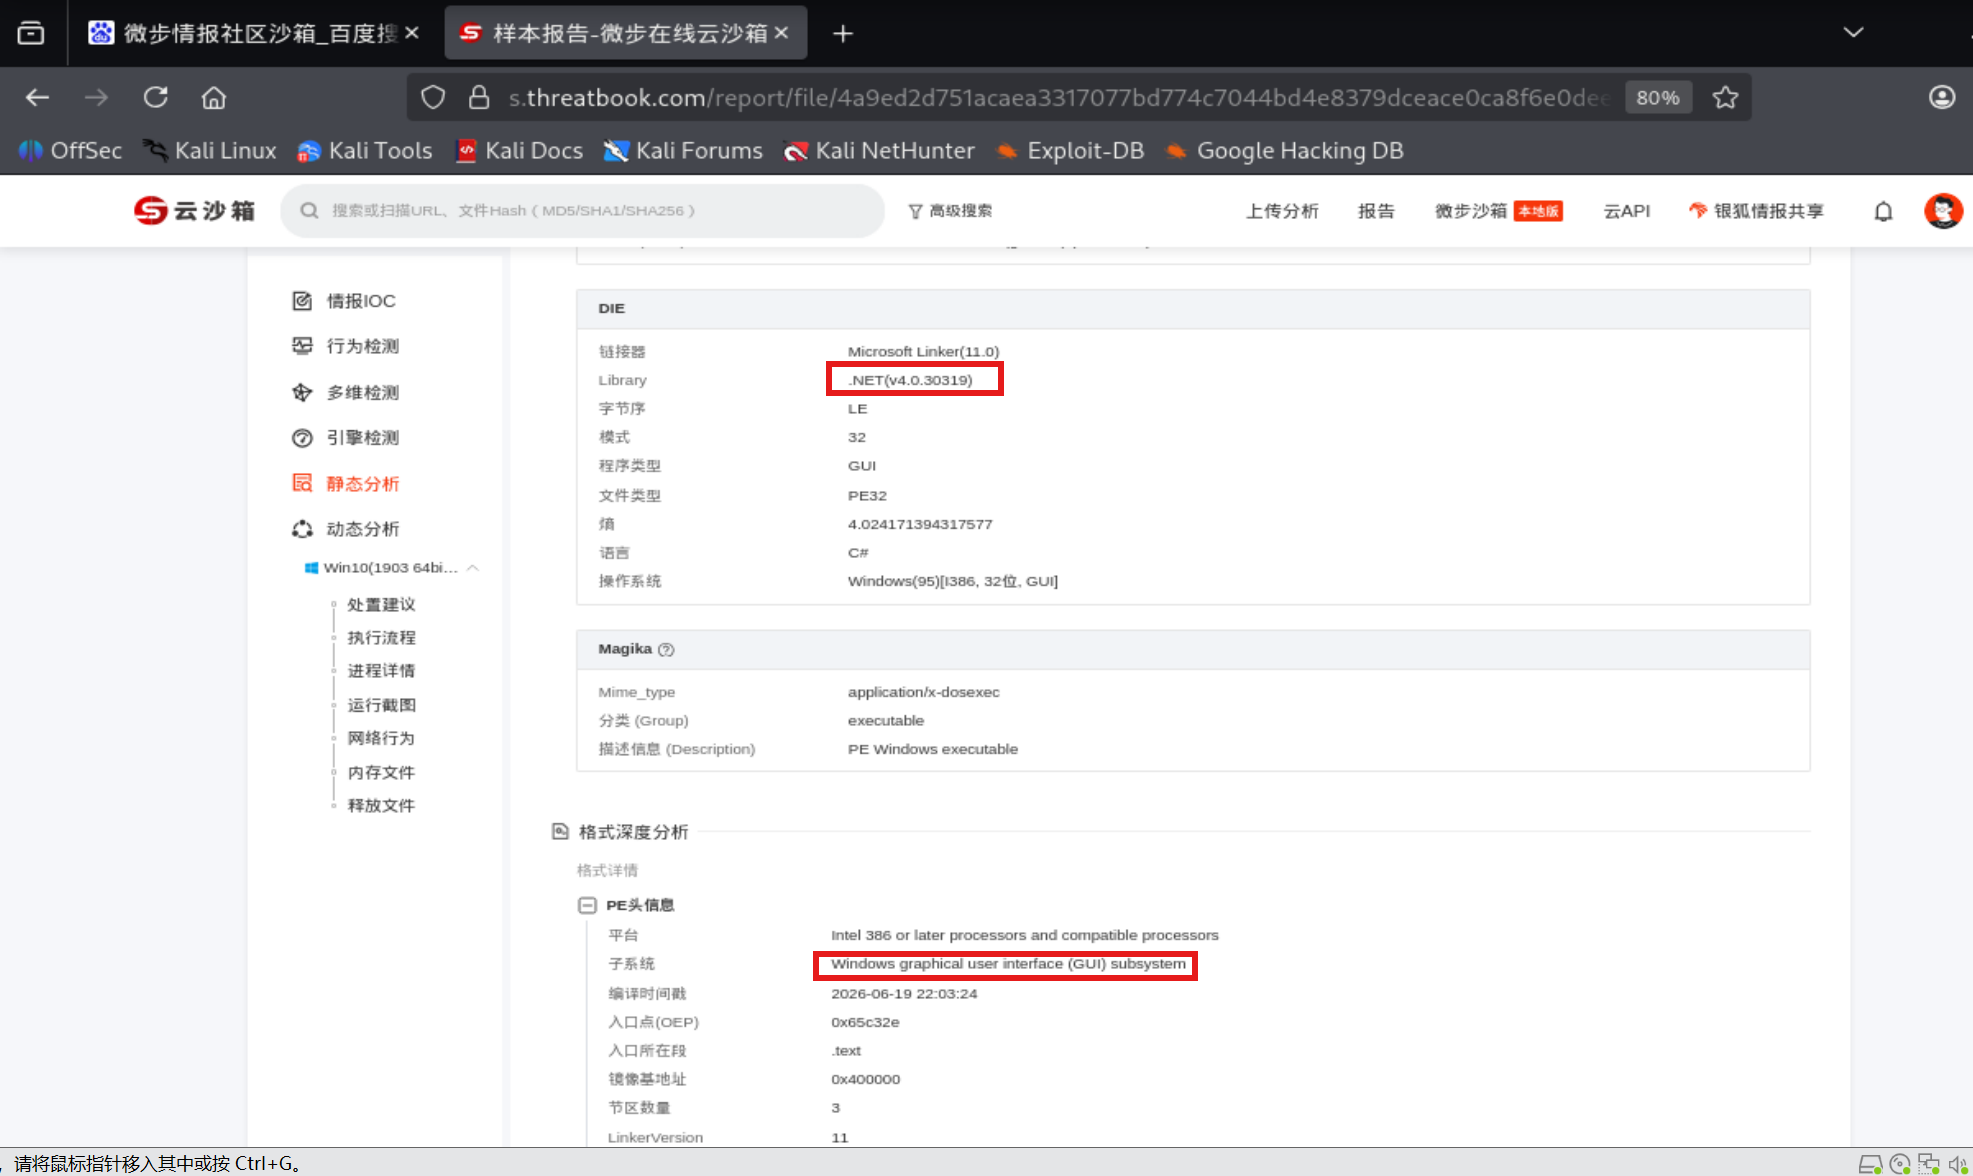
Task: Open the list all tabs dropdown
Action: point(1853,33)
